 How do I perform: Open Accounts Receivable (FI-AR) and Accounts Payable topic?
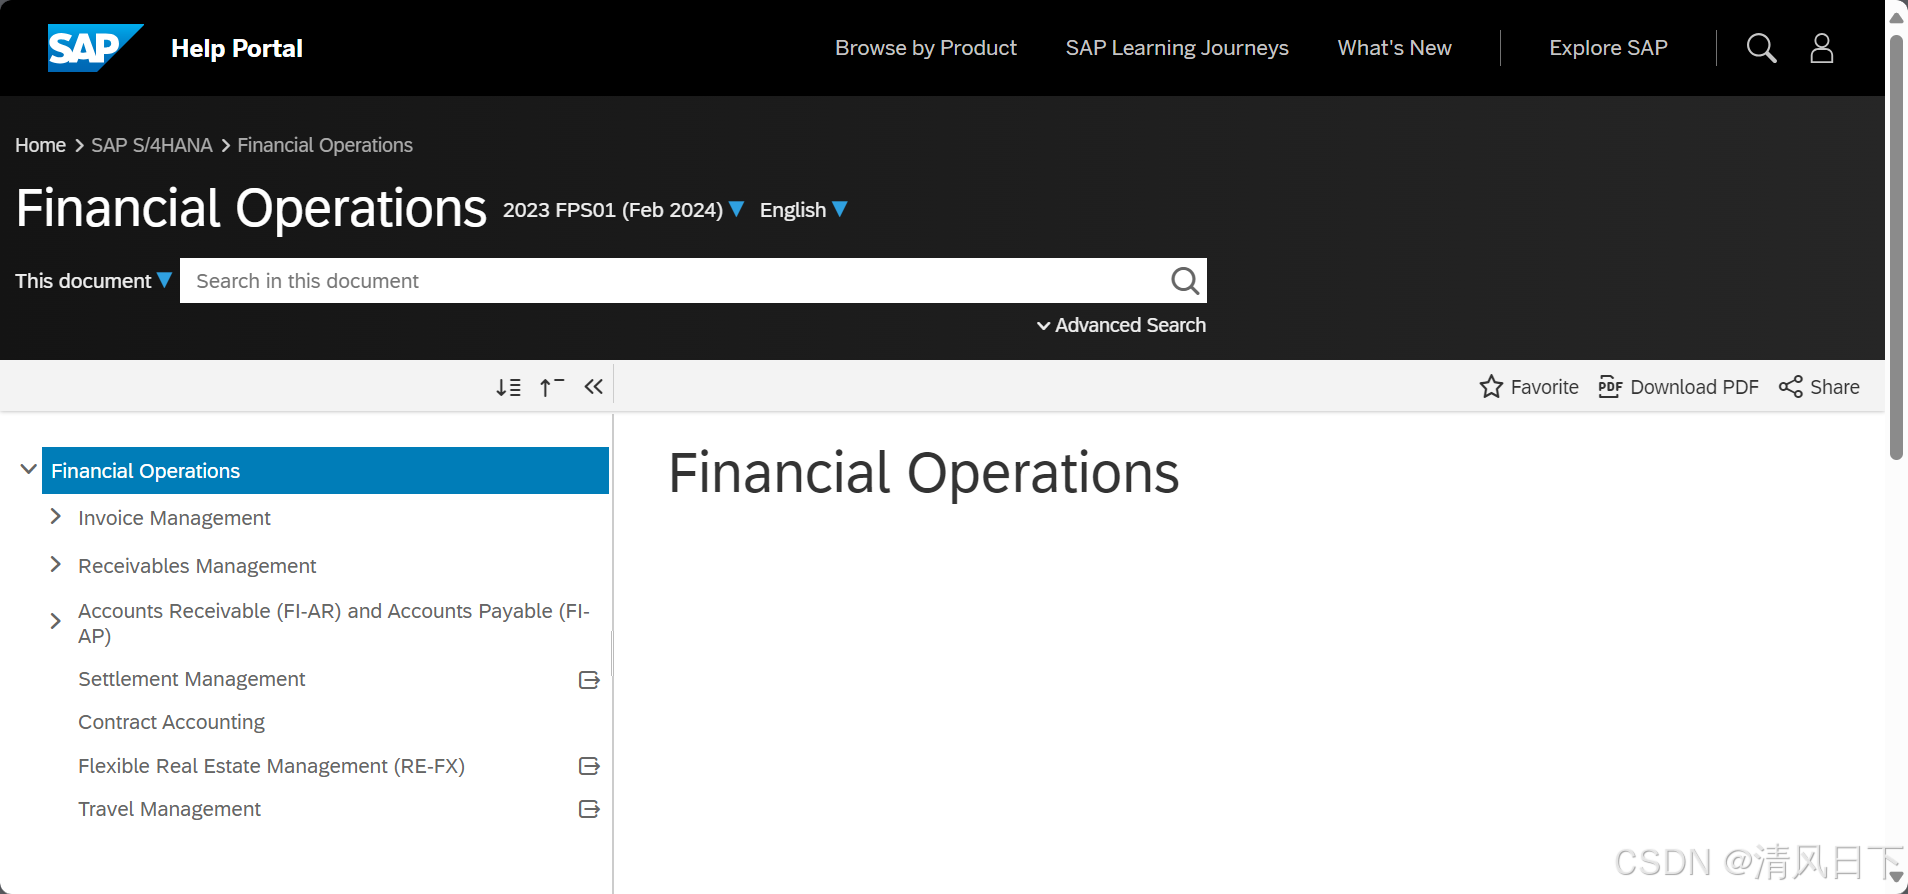[334, 623]
